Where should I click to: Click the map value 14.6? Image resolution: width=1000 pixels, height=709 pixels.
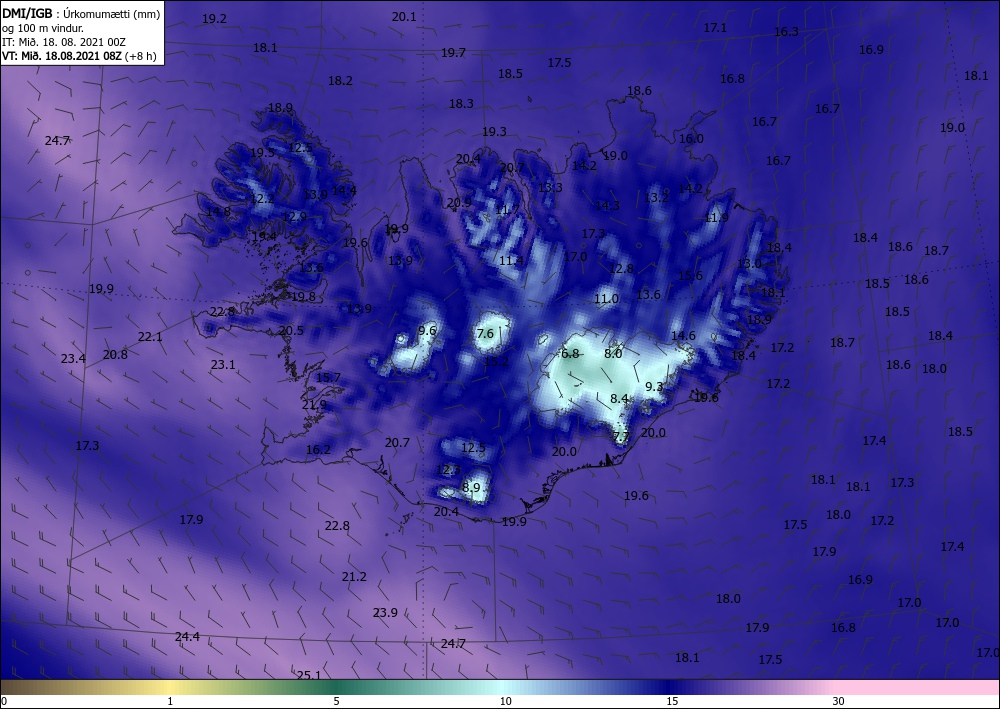[x=683, y=335]
